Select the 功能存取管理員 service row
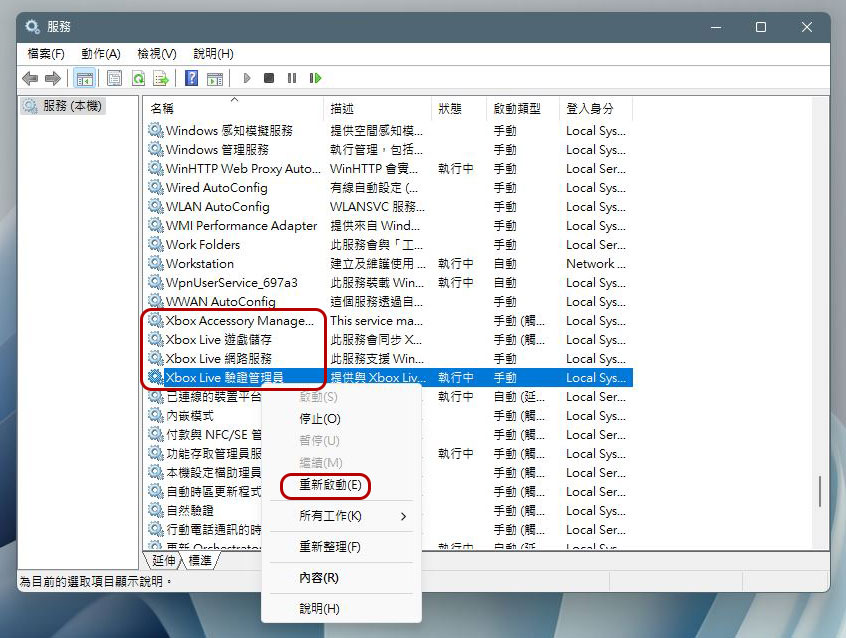 214,453
